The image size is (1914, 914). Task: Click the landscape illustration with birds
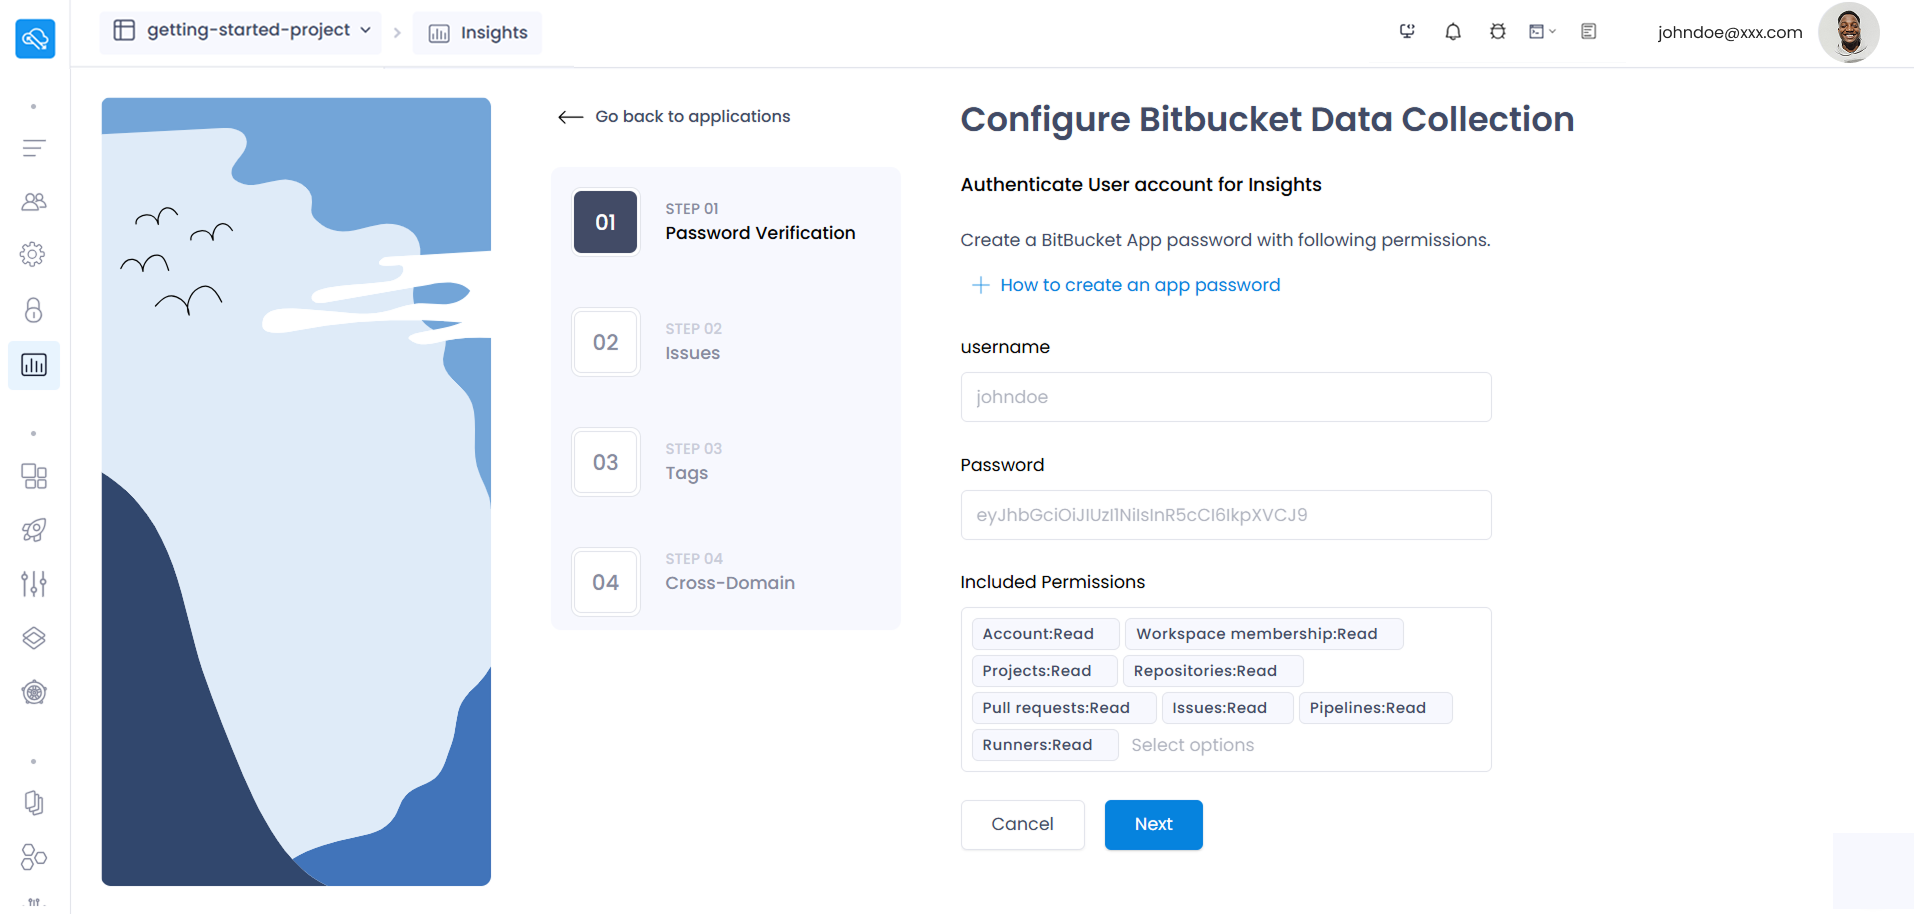(296, 492)
